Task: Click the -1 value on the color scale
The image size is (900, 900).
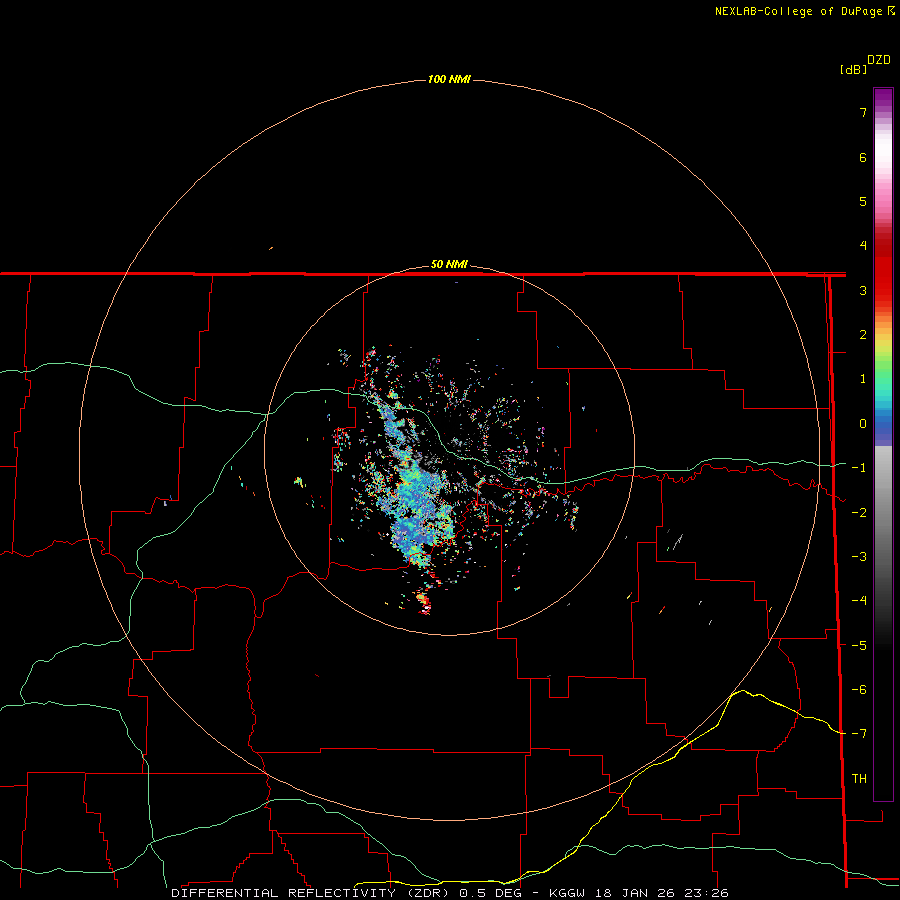Action: pyautogui.click(x=859, y=468)
